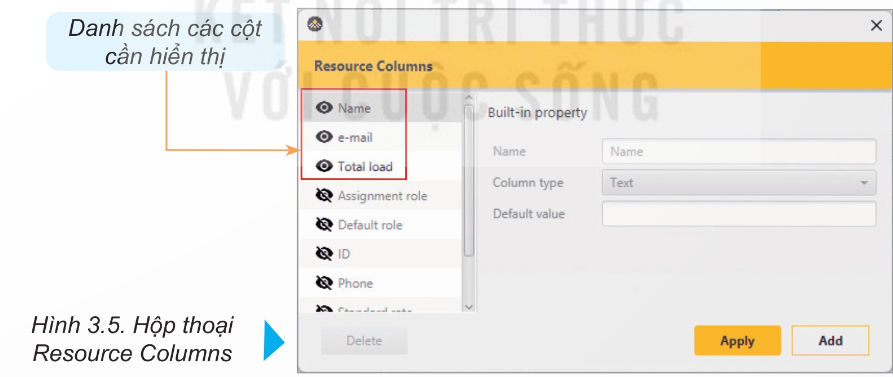
Task: Click the Add button
Action: point(830,341)
